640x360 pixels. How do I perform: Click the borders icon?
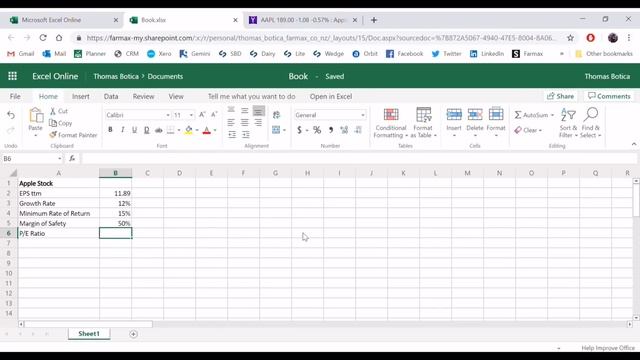click(x=171, y=130)
